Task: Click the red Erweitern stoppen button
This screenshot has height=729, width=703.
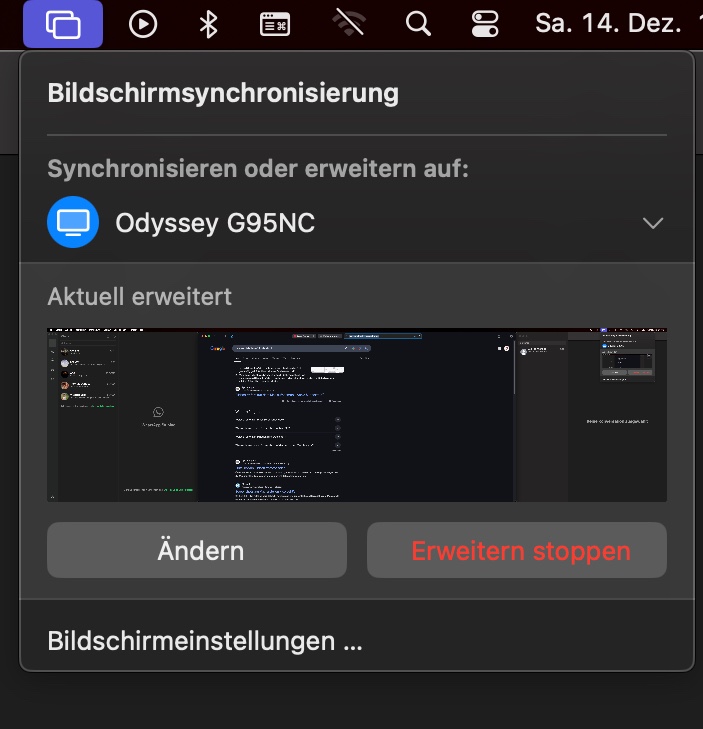Action: click(517, 550)
